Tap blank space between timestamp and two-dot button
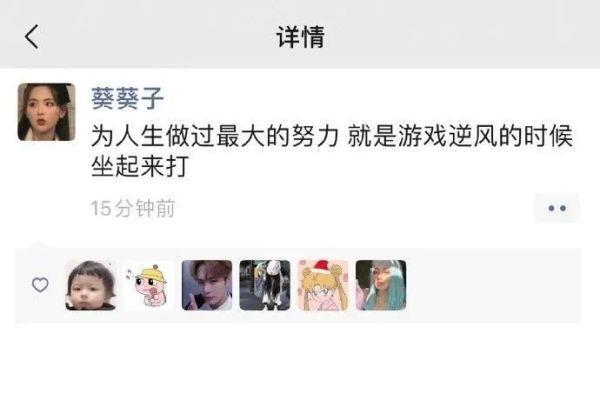Viewport: 600px width, 407px height. (x=354, y=208)
